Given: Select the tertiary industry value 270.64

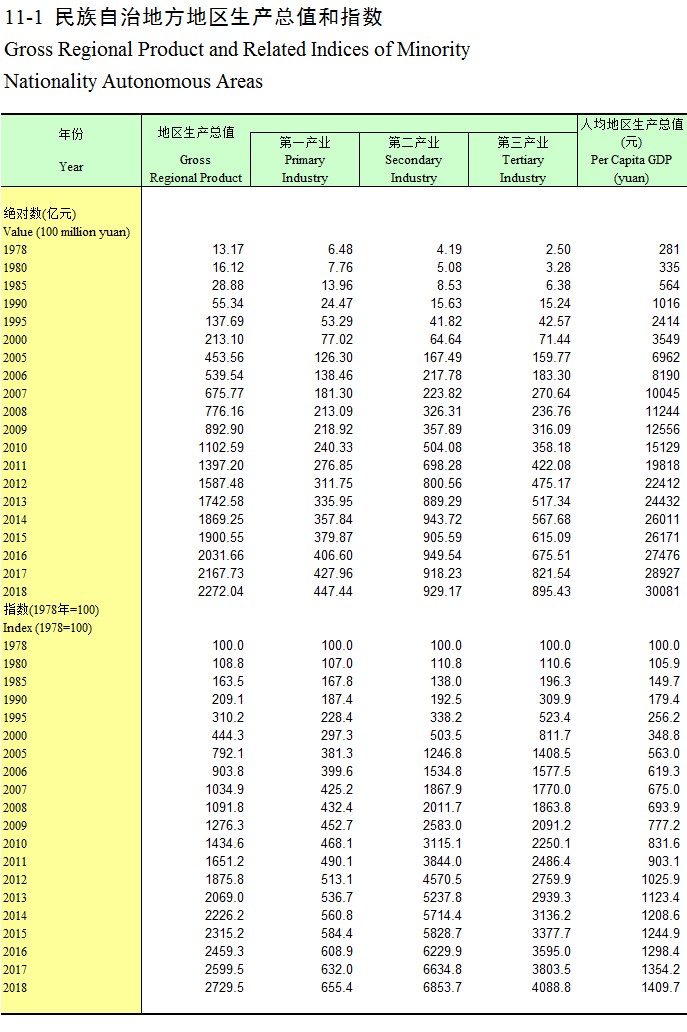Looking at the screenshot, I should pyautogui.click(x=551, y=394).
